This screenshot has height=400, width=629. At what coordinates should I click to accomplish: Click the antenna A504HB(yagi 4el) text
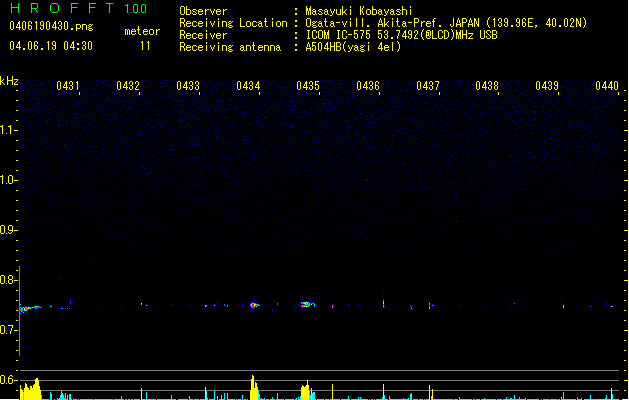click(353, 47)
